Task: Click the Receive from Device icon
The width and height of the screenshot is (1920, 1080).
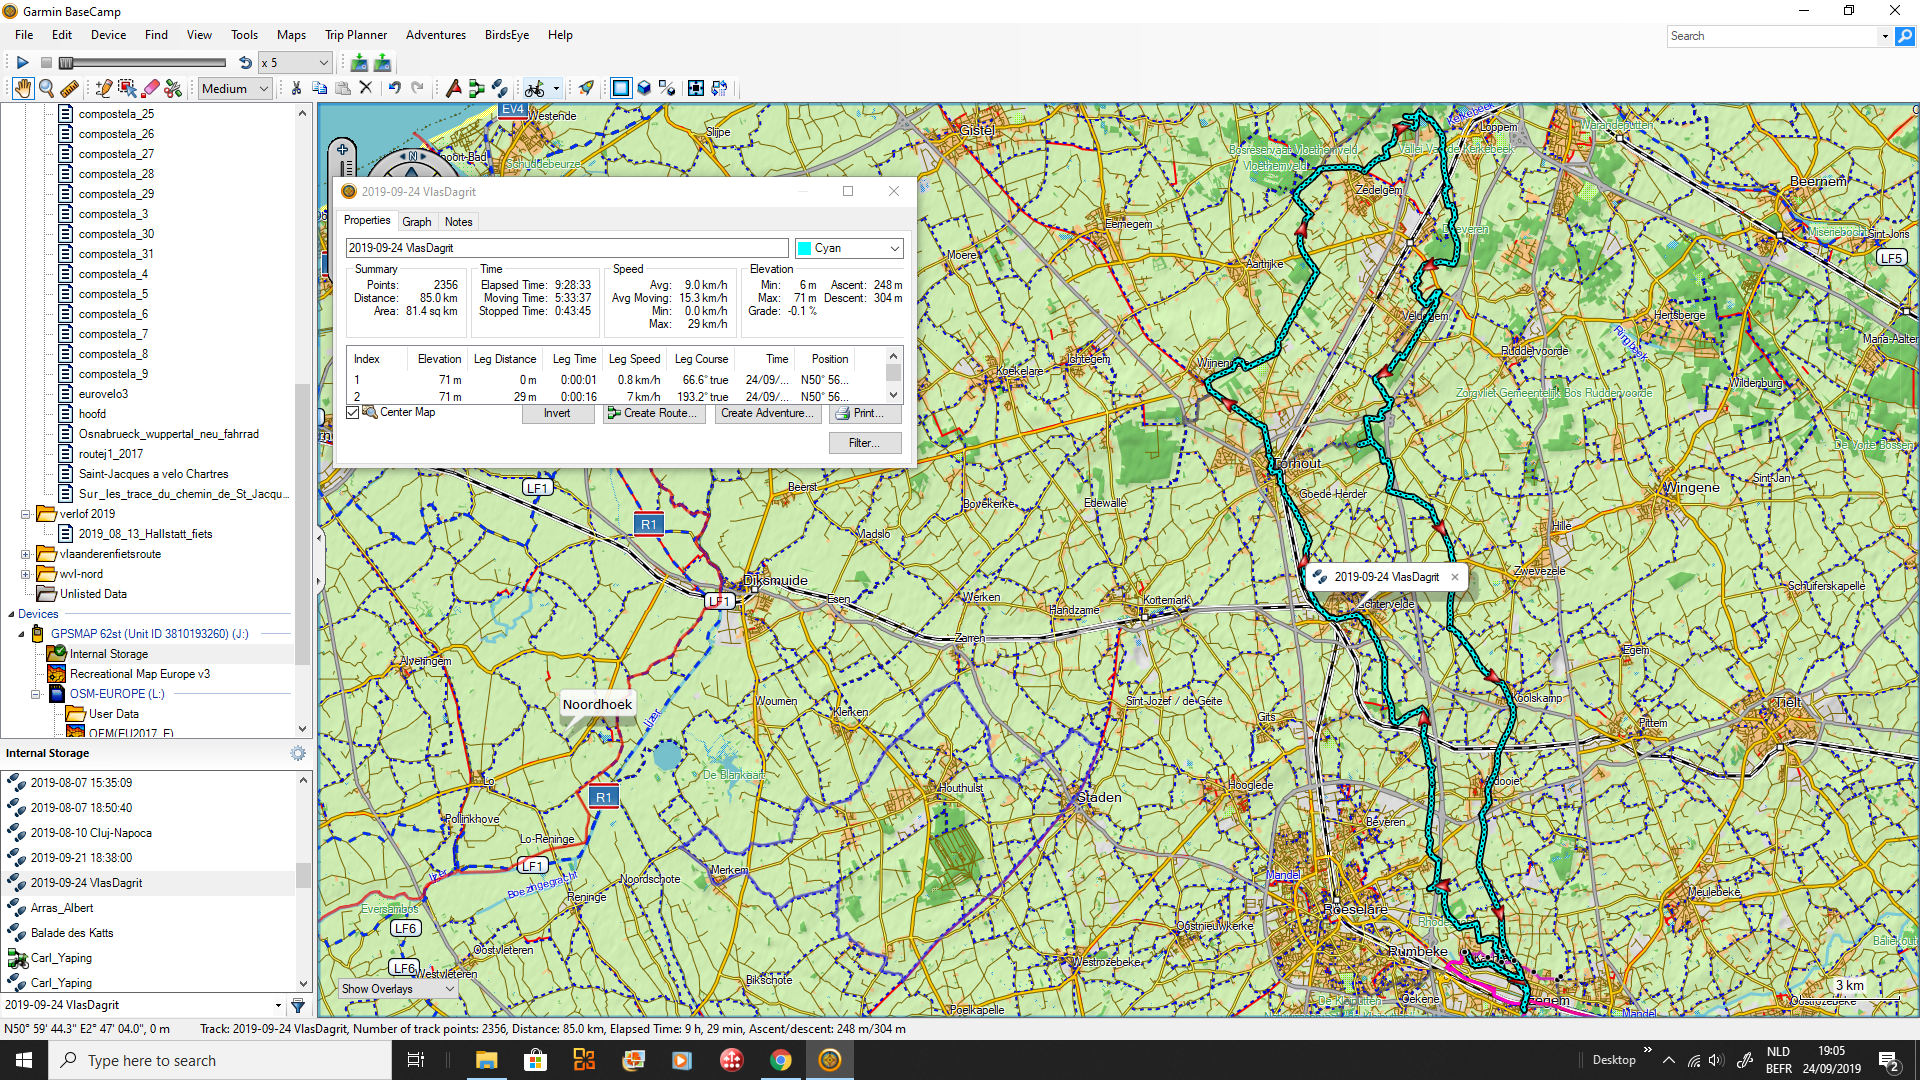Action: tap(382, 62)
